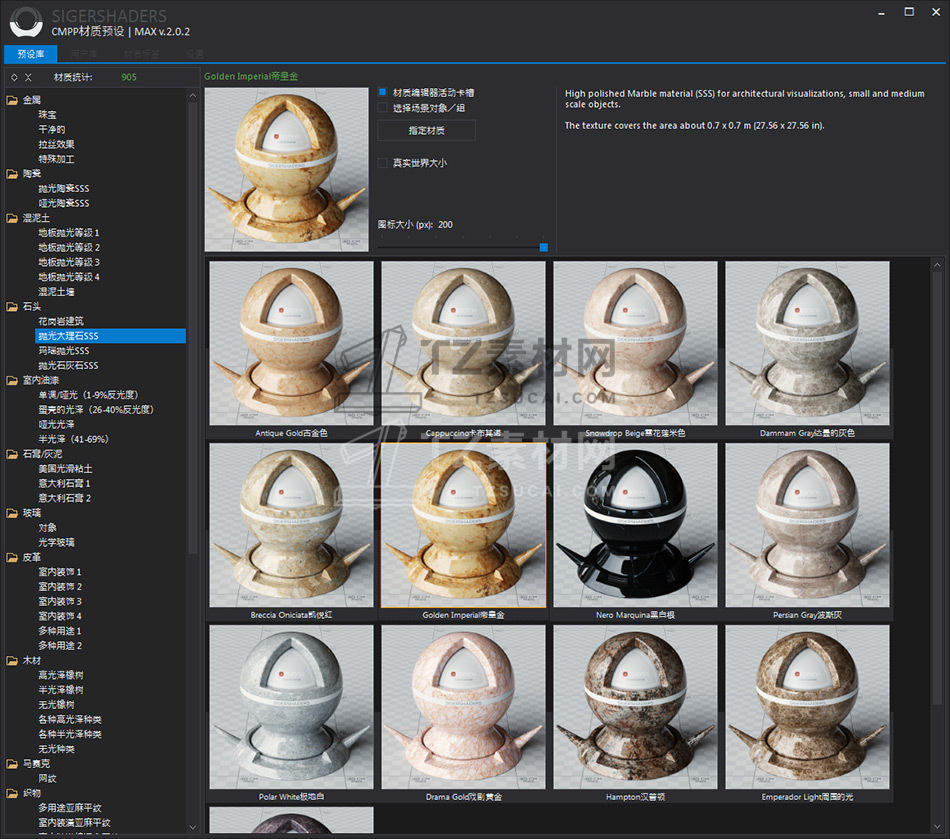Image resolution: width=950 pixels, height=839 pixels.
Task: Collapse the 皮革 folder
Action: tap(12, 557)
